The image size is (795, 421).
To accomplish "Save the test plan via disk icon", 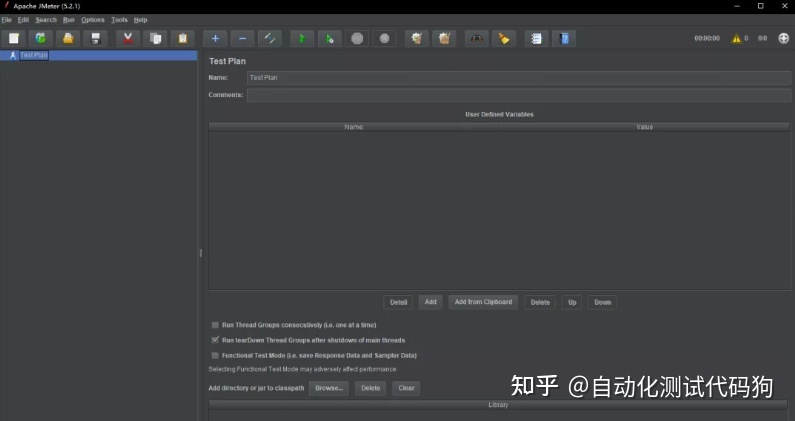I will tap(95, 39).
